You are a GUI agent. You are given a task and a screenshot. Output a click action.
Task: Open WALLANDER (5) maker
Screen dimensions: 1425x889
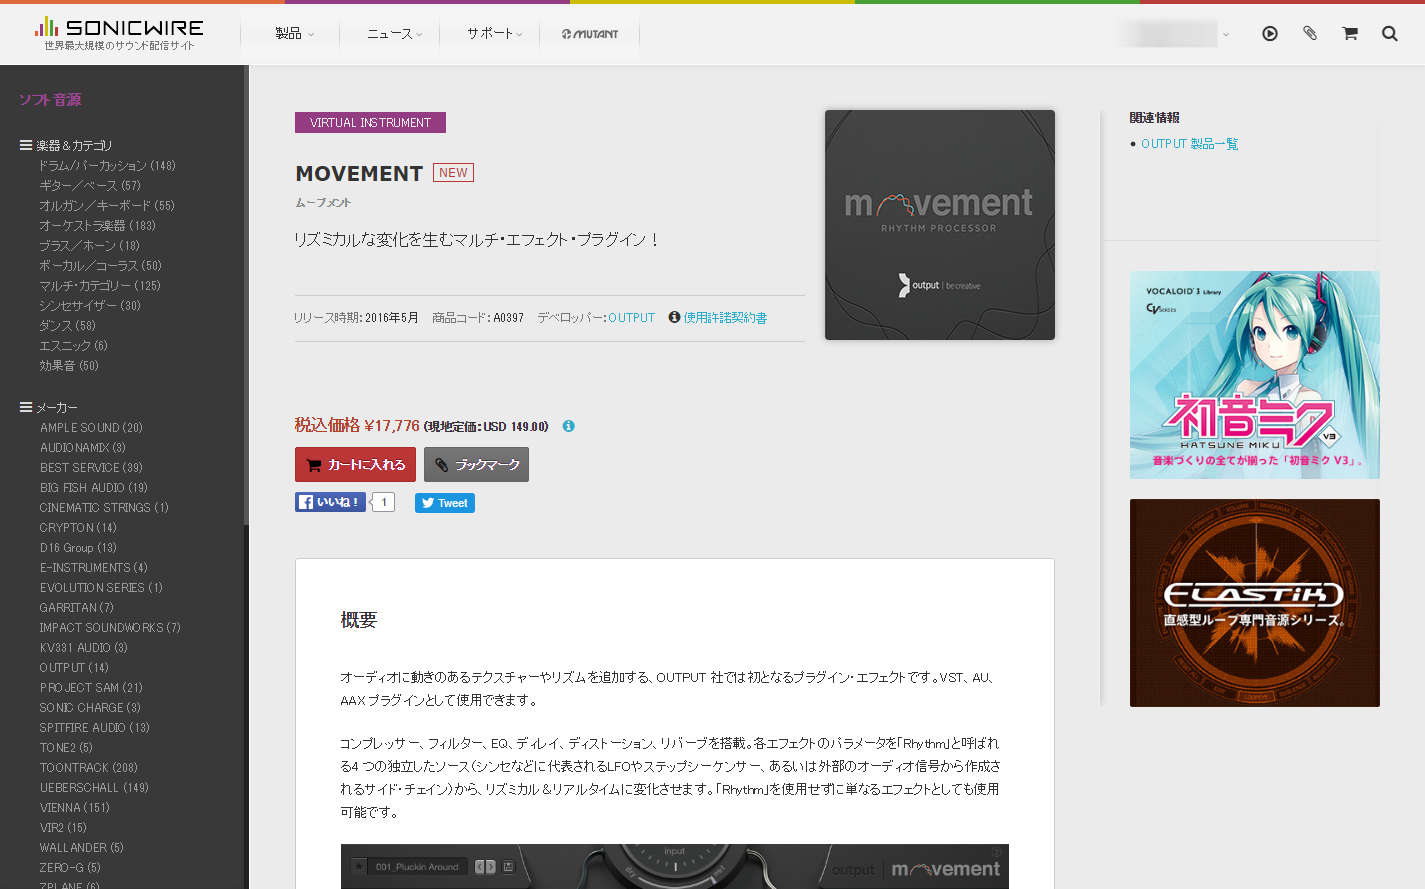82,848
